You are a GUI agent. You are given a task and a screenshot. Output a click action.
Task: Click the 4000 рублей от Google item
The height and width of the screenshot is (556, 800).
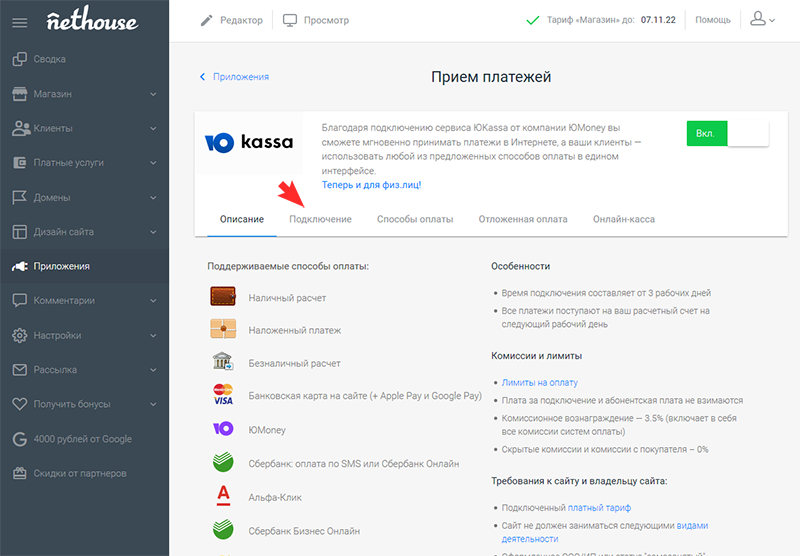click(x=84, y=439)
